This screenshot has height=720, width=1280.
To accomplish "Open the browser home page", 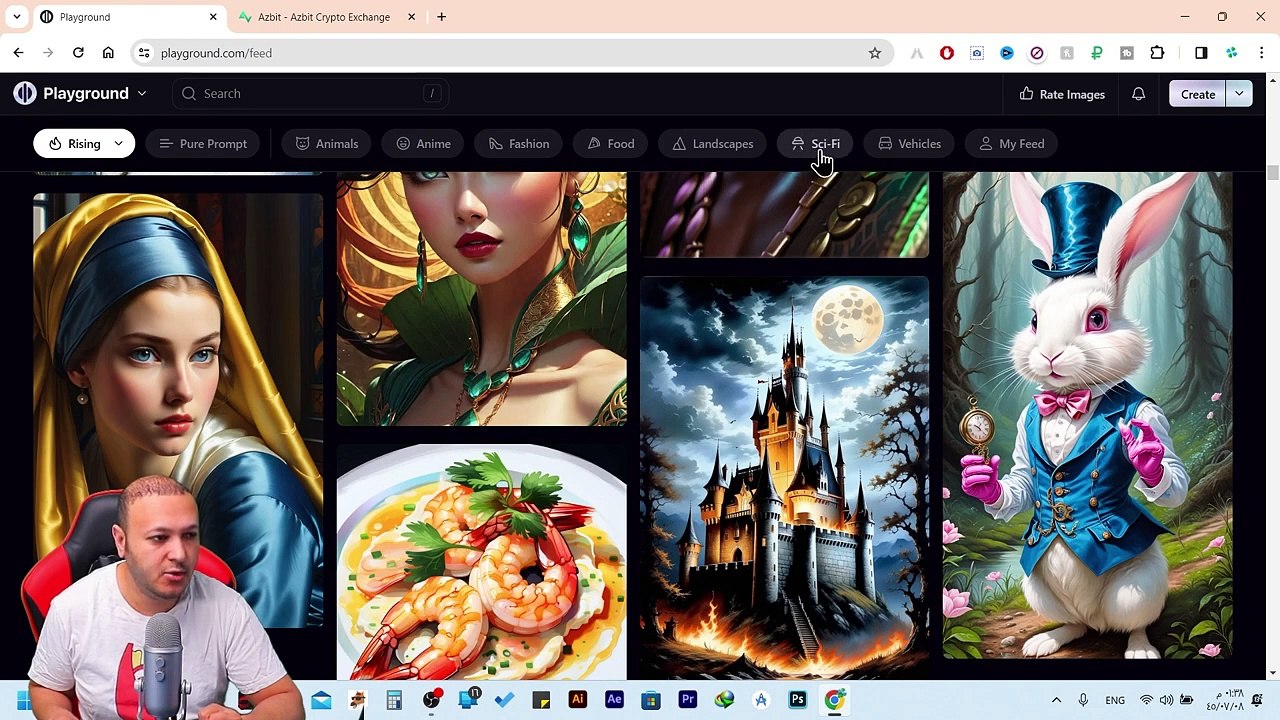I will pyautogui.click(x=108, y=53).
